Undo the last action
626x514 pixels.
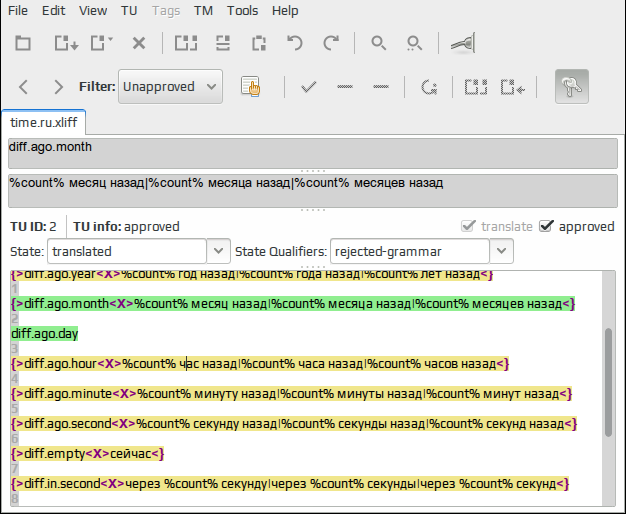[295, 43]
